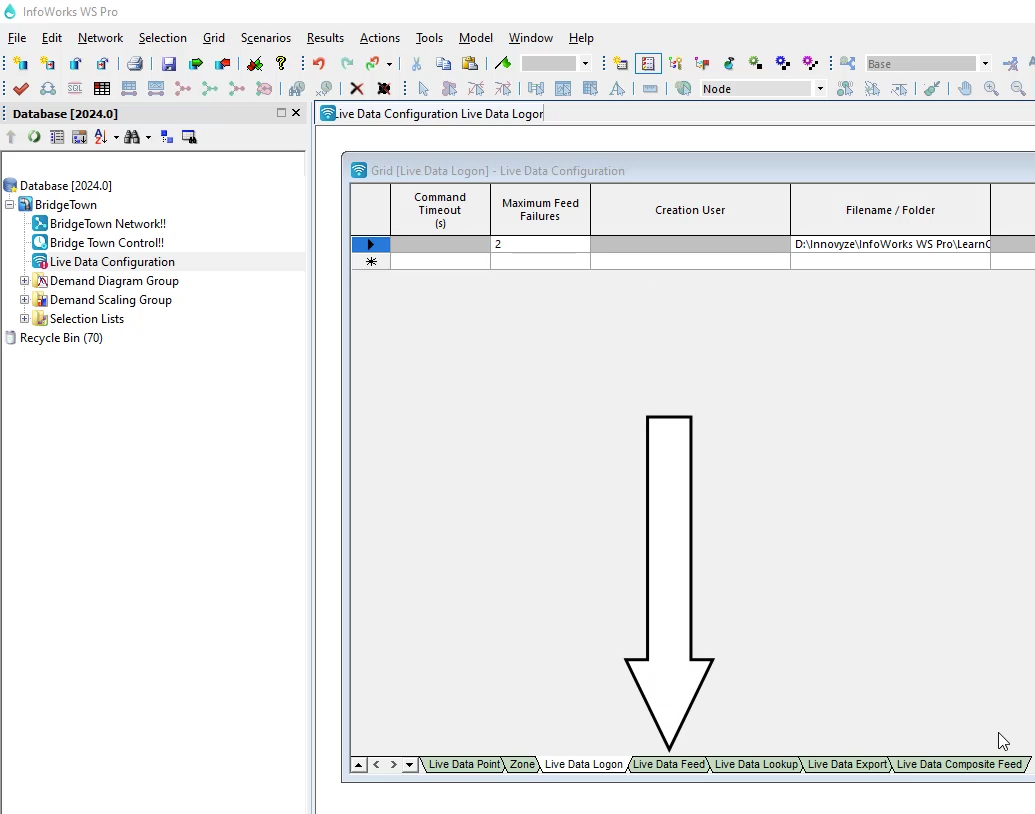Click the Undo arrow icon
Screen dimensions: 1035x814
coord(317,62)
